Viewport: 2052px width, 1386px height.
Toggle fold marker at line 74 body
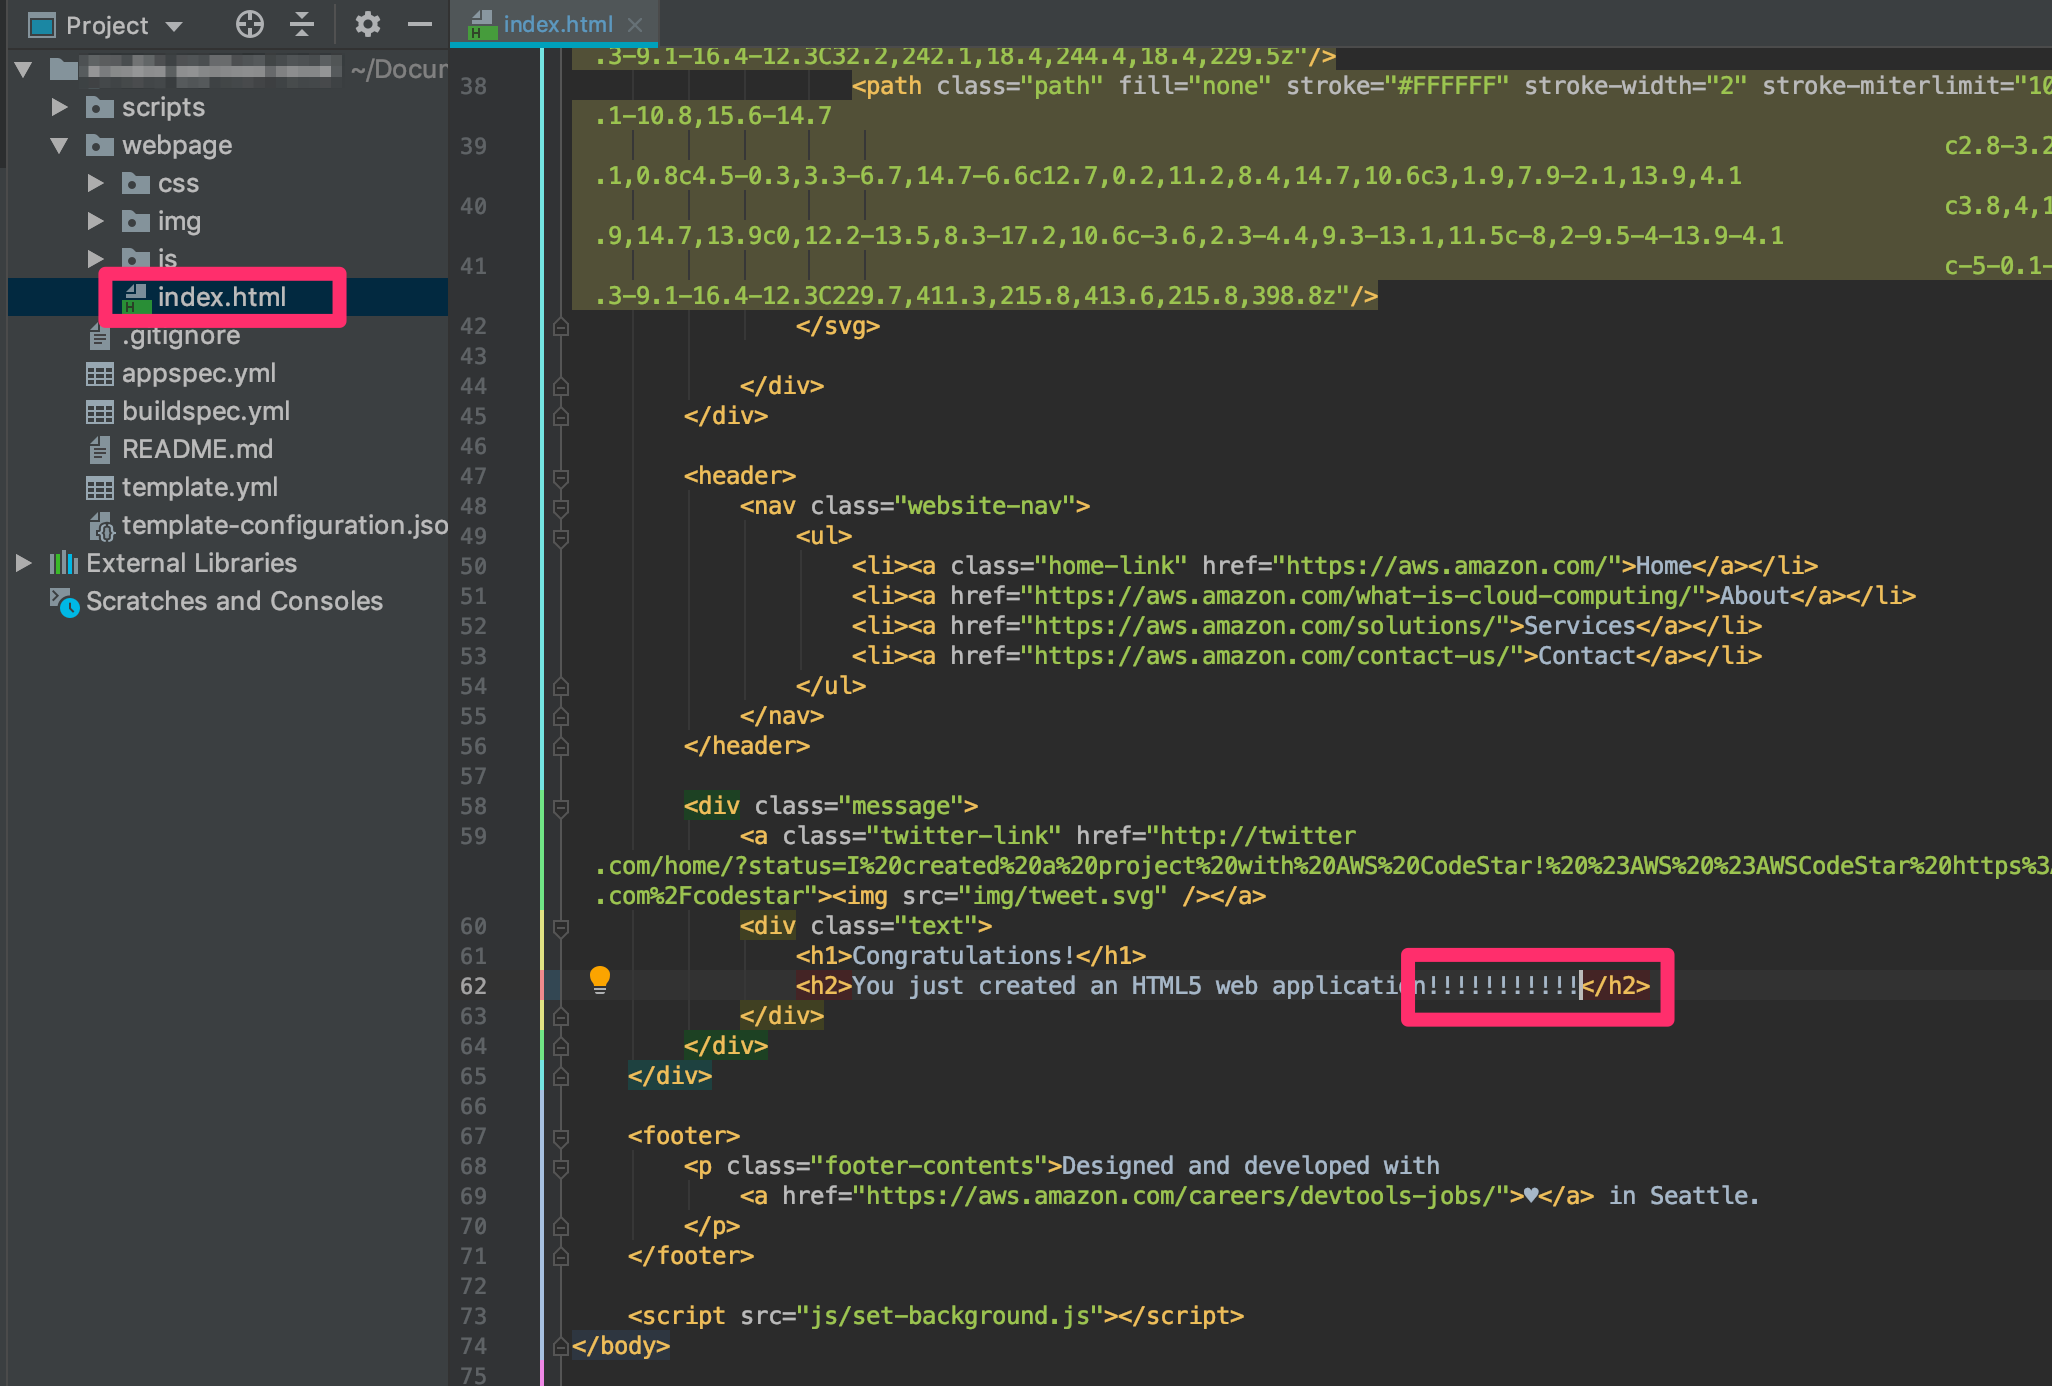coord(561,1347)
